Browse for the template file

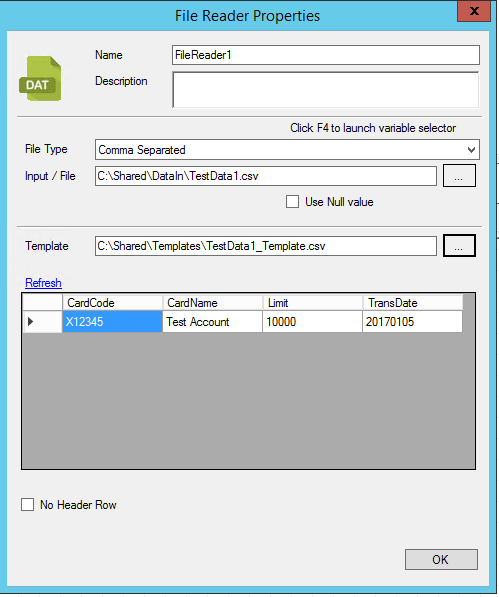tap(459, 246)
